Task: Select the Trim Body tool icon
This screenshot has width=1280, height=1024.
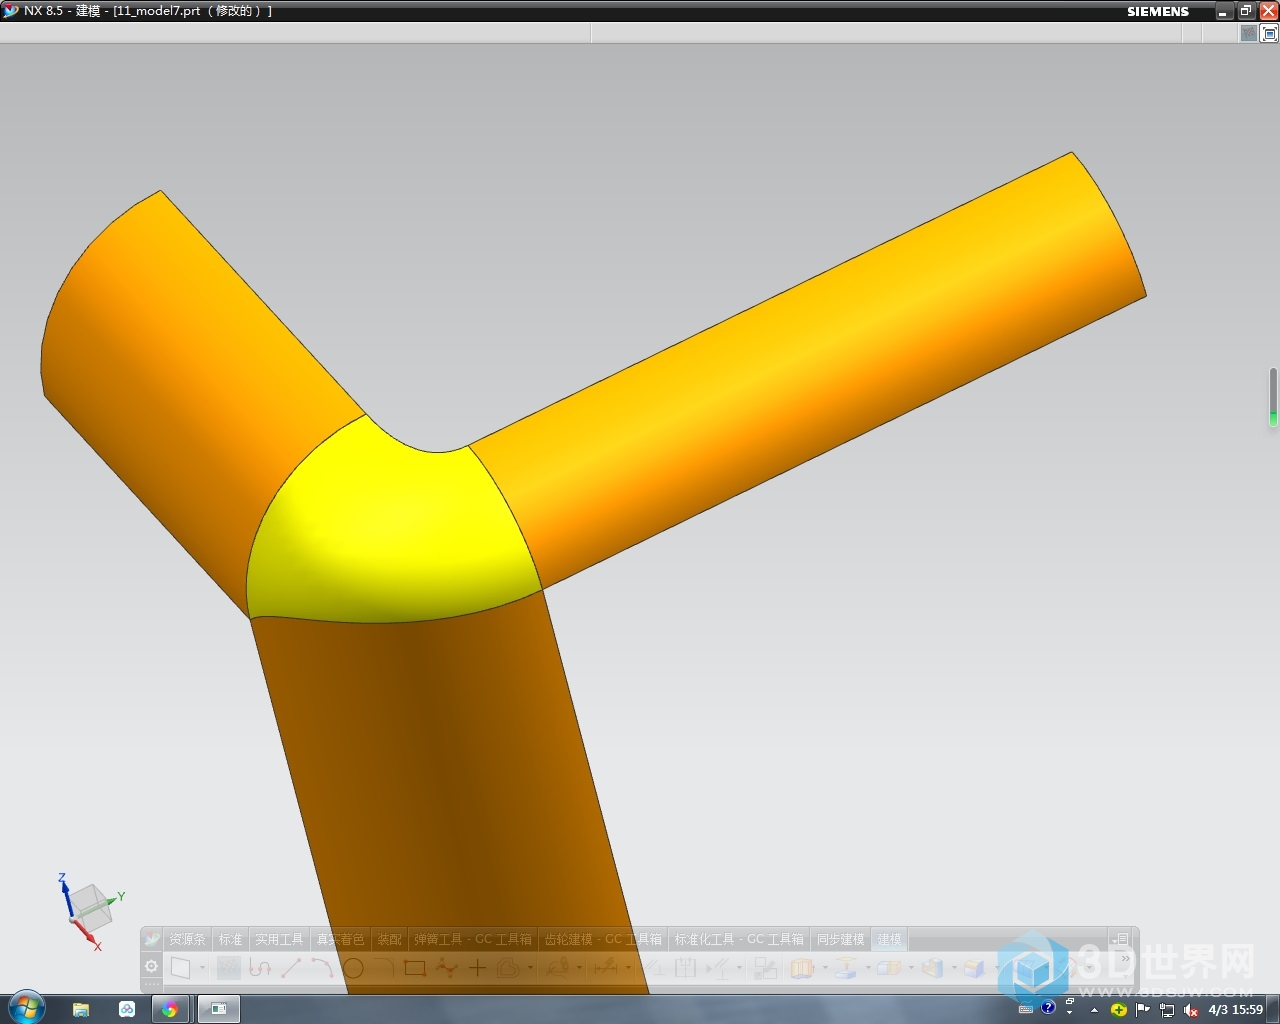Action: (x=974, y=967)
